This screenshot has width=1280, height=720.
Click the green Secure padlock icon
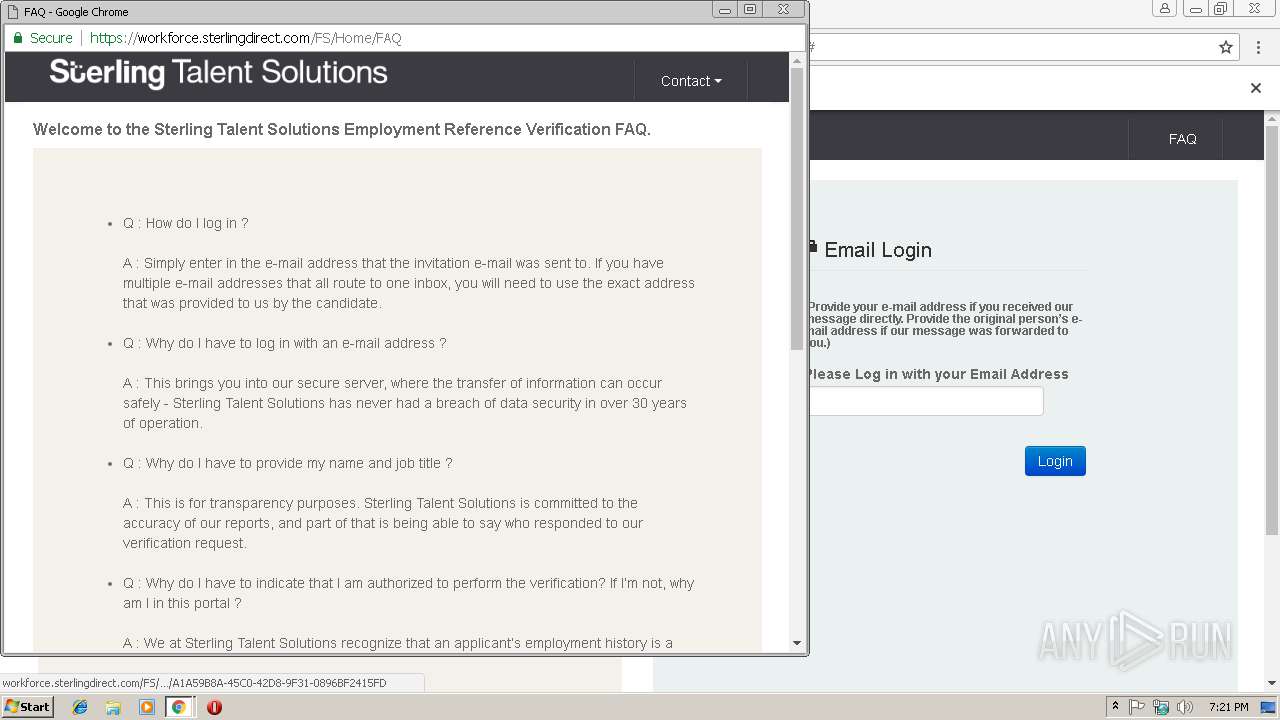click(18, 38)
